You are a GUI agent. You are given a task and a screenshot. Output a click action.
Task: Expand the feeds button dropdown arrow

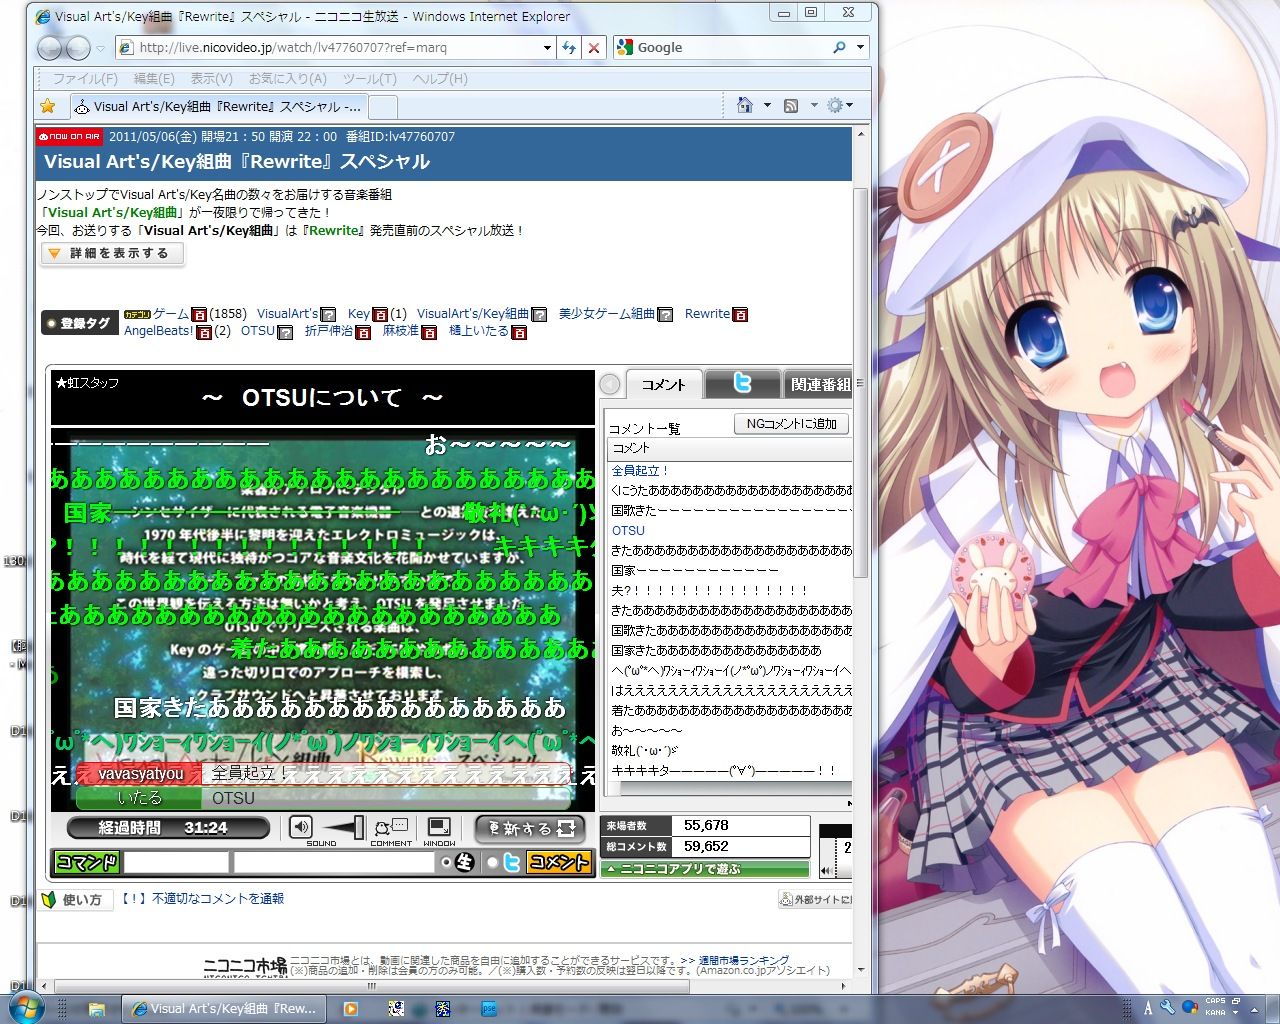pyautogui.click(x=813, y=105)
